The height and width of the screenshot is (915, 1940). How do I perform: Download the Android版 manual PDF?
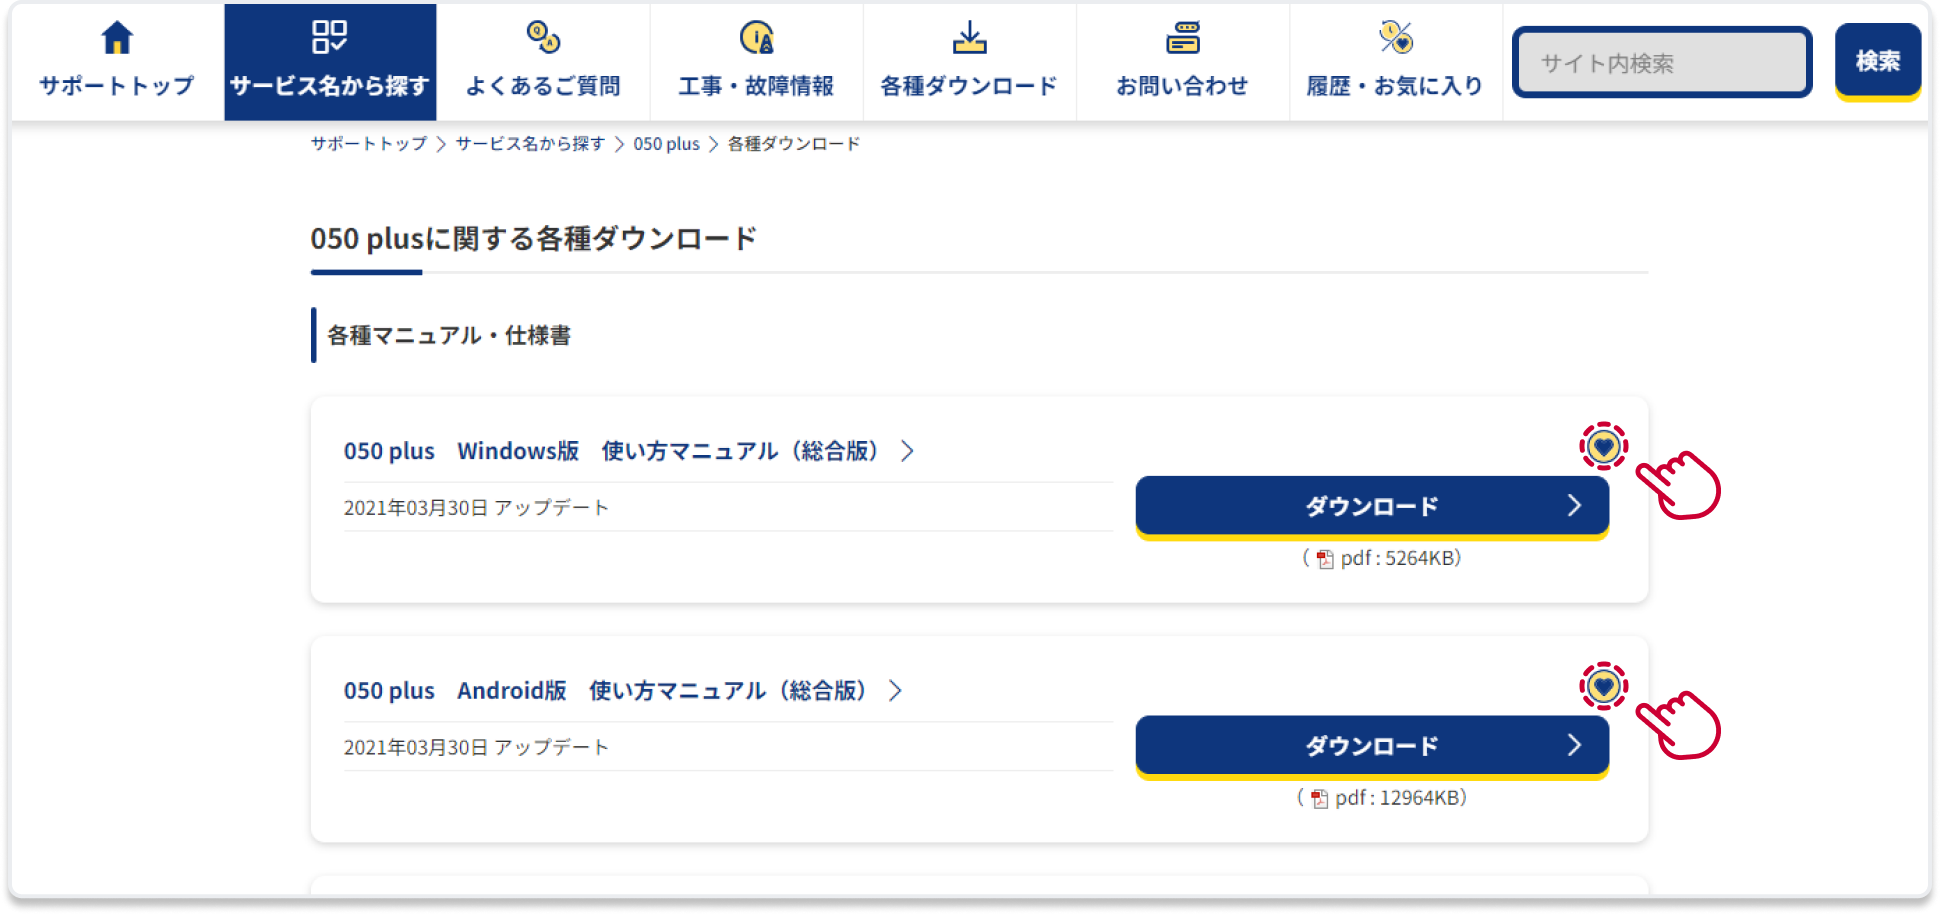[x=1371, y=746]
